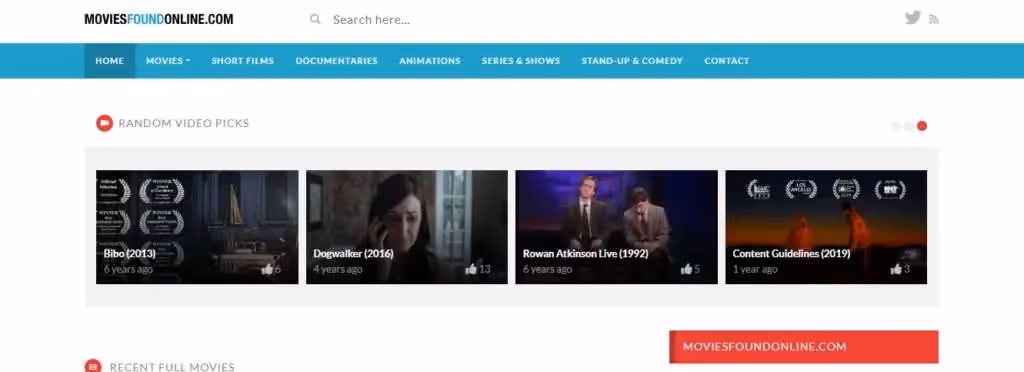The image size is (1024, 372).
Task: Click the search magnifier icon
Action: pyautogui.click(x=315, y=20)
